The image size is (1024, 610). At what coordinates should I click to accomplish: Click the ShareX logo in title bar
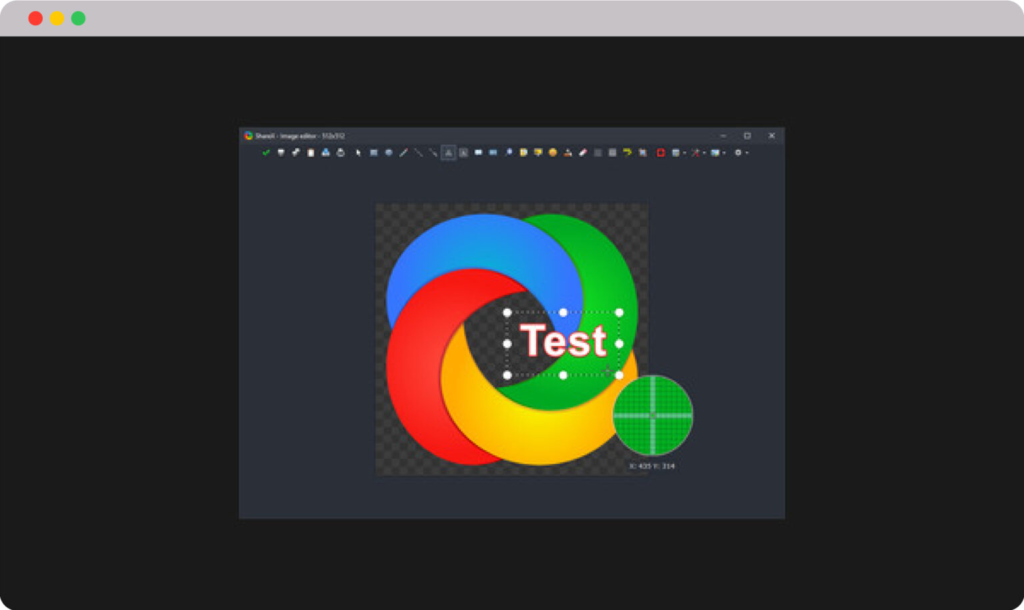(x=248, y=135)
